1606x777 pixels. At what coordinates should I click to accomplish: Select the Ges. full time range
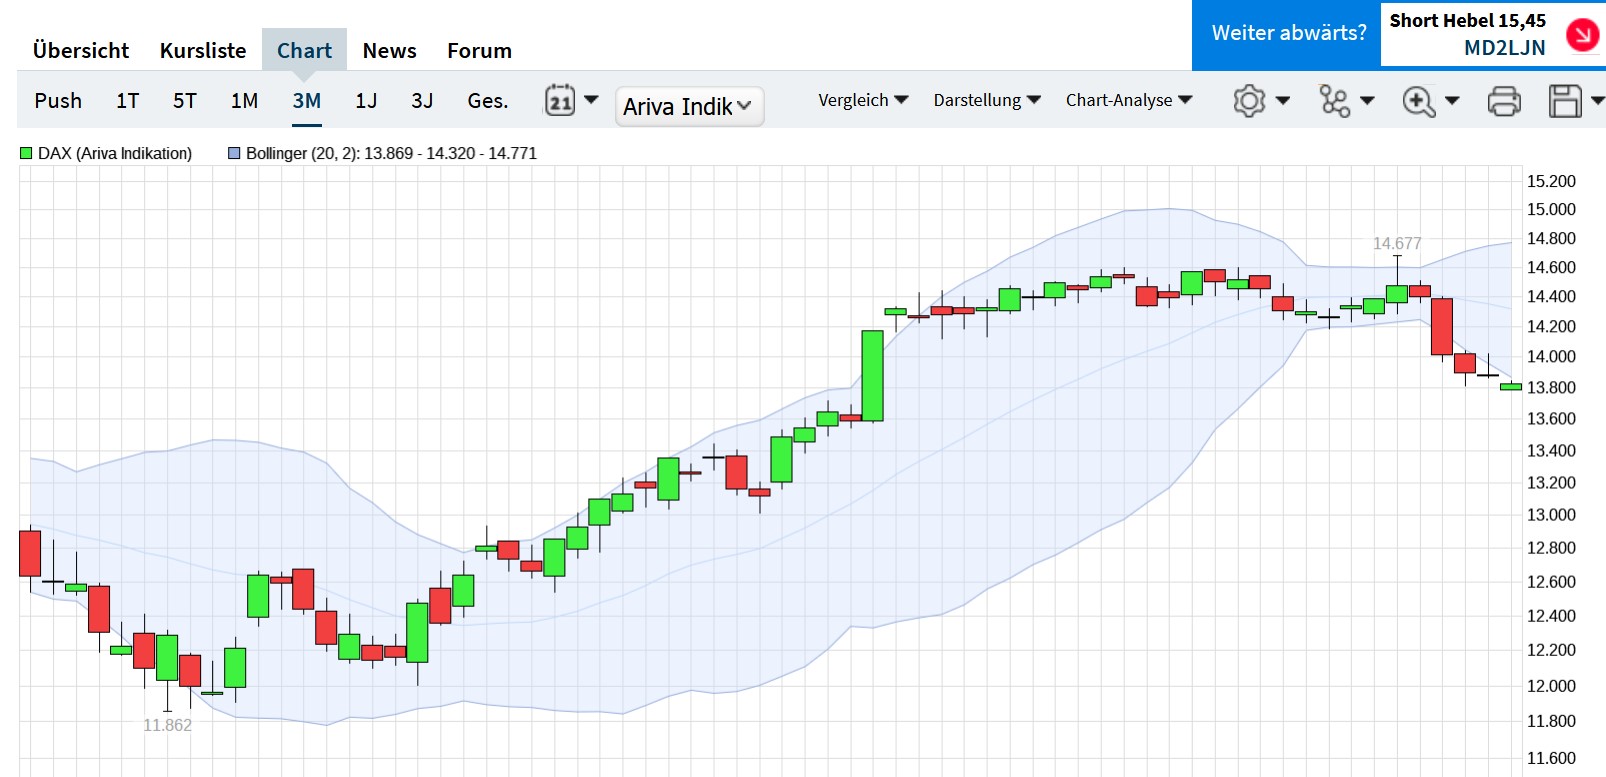click(x=488, y=101)
